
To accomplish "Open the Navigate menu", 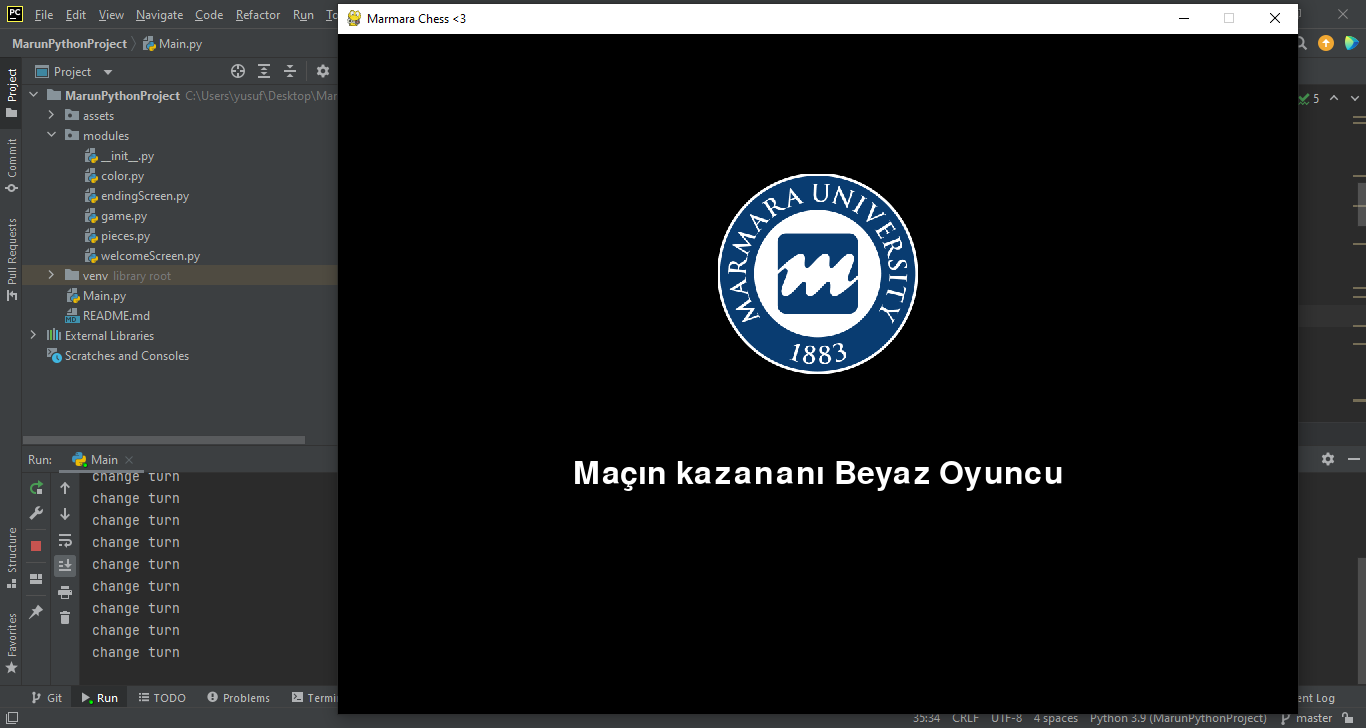I will 160,15.
